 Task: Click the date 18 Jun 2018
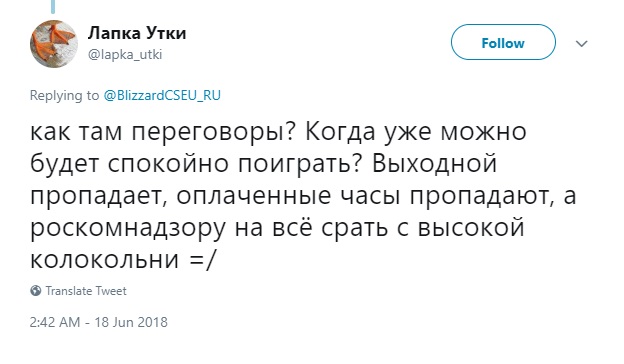pyautogui.click(x=131, y=322)
